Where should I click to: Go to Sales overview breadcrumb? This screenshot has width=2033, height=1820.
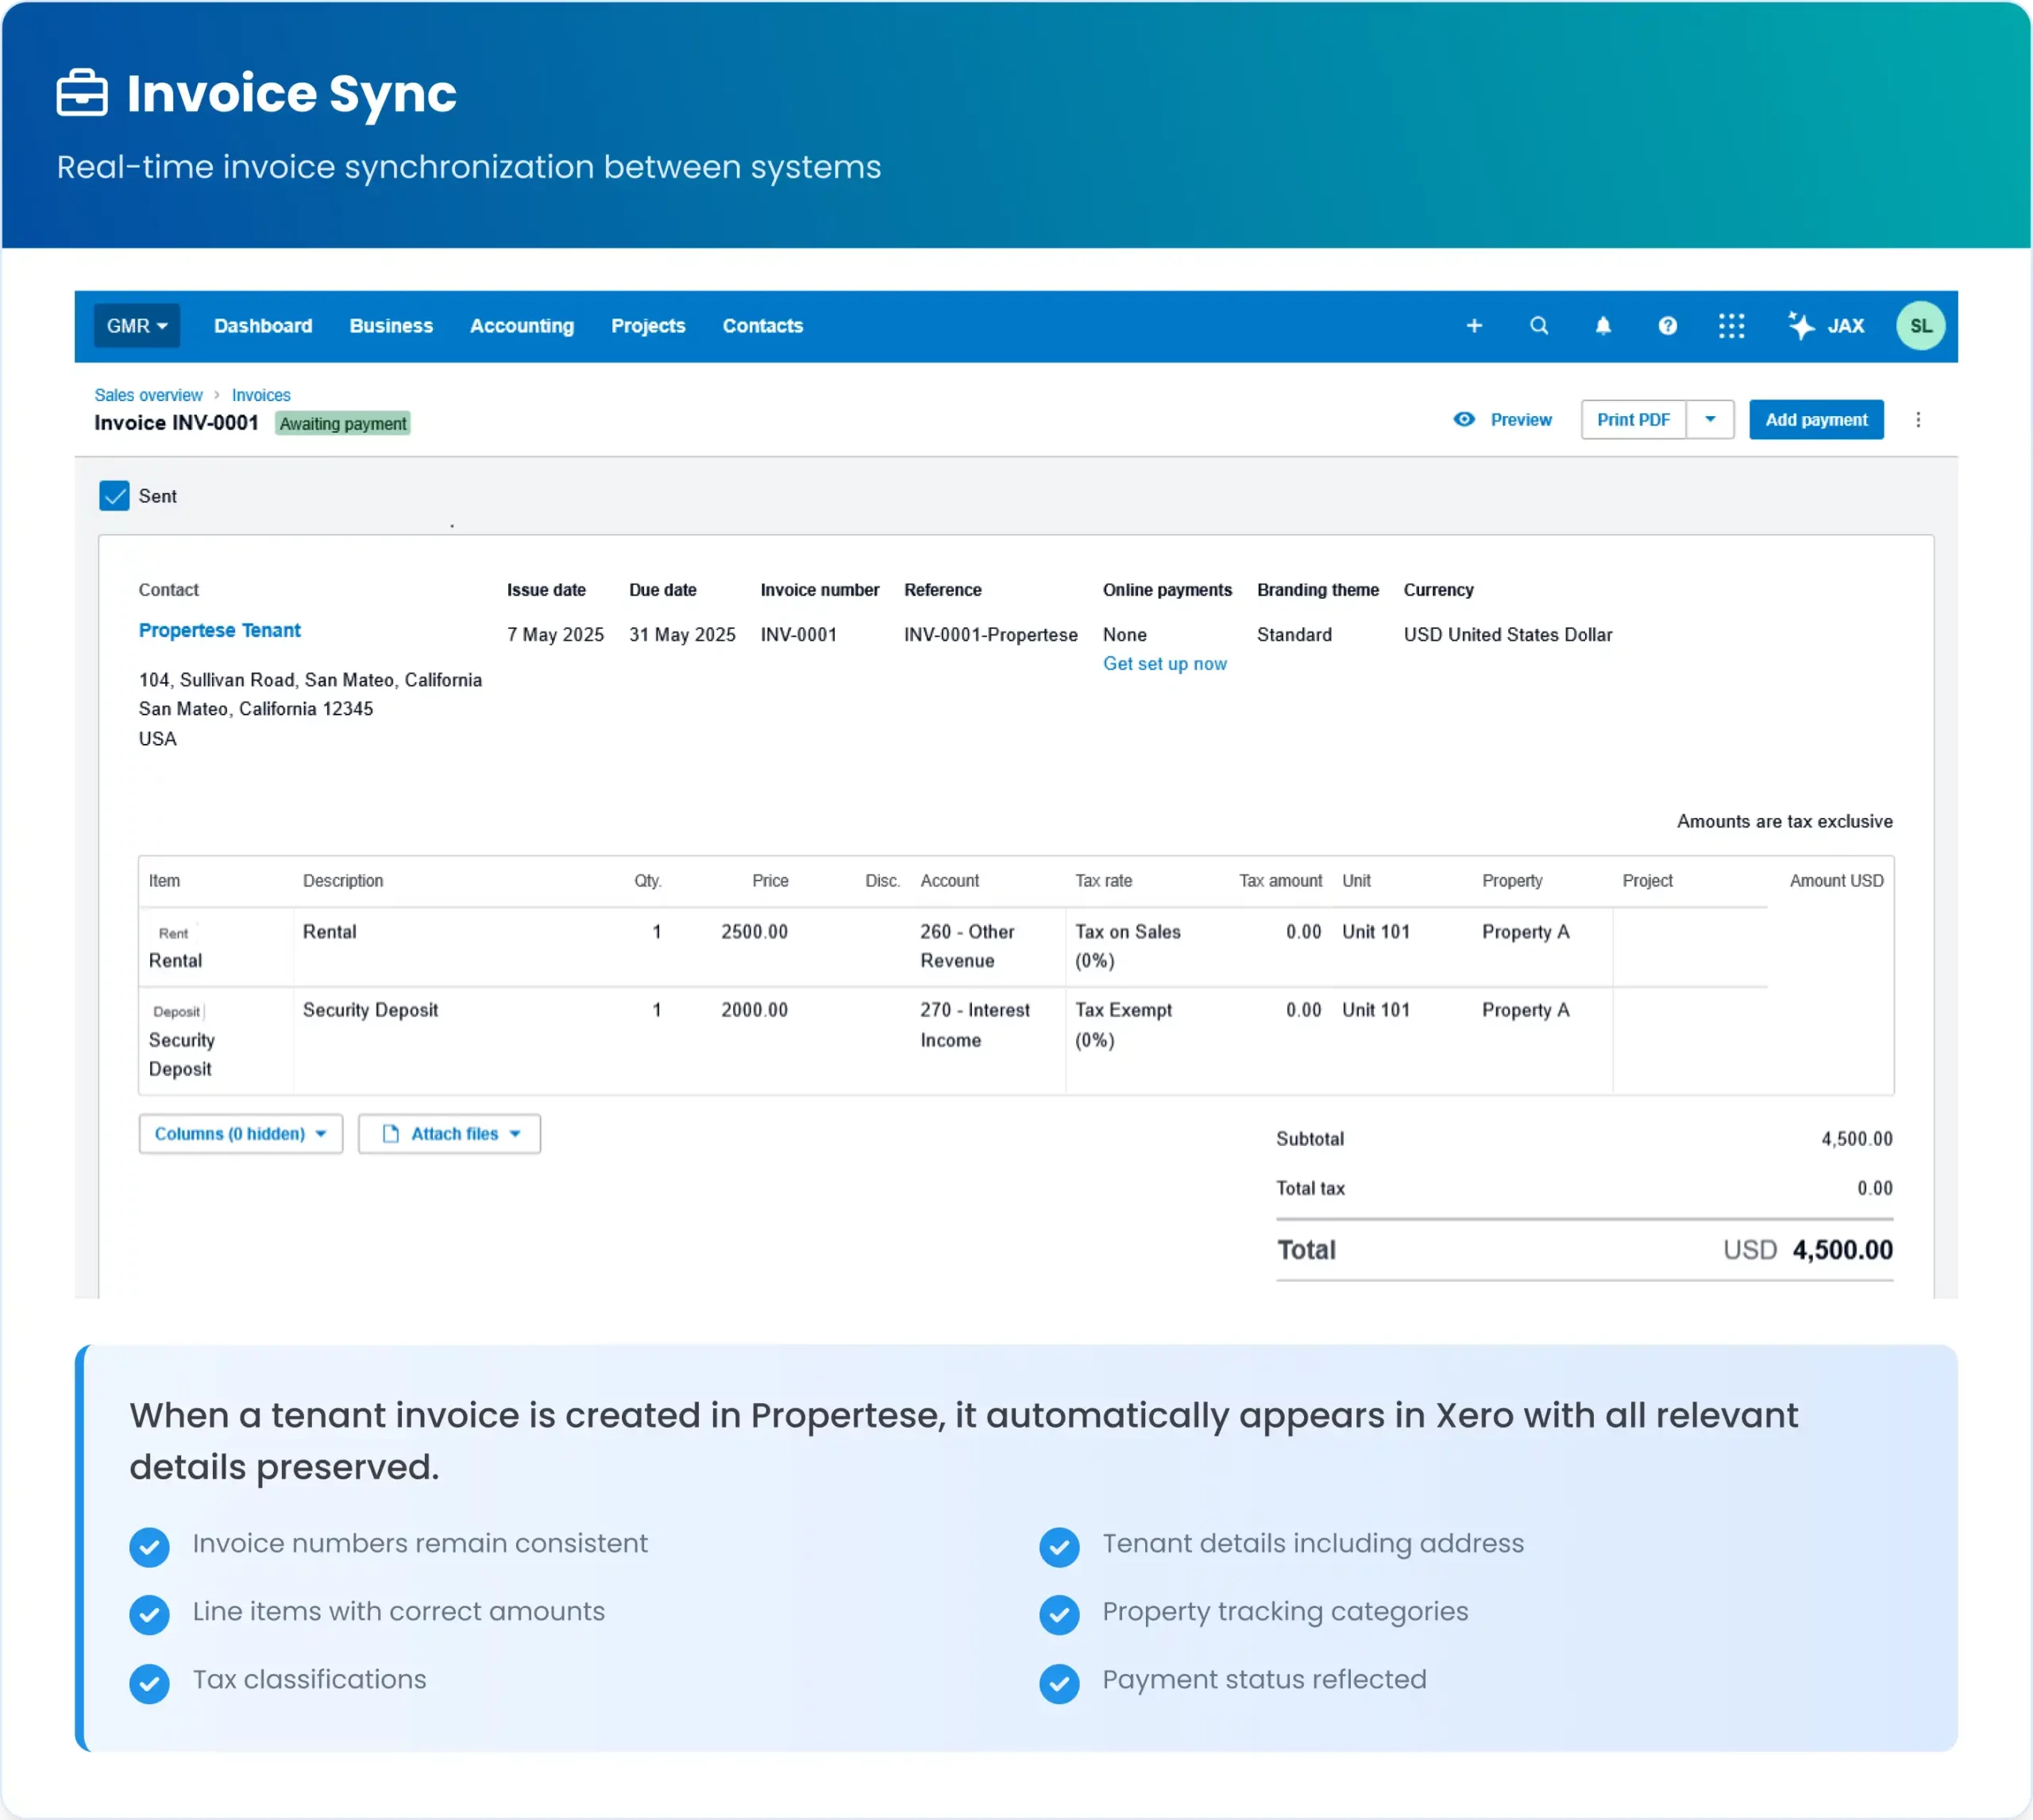pos(148,395)
